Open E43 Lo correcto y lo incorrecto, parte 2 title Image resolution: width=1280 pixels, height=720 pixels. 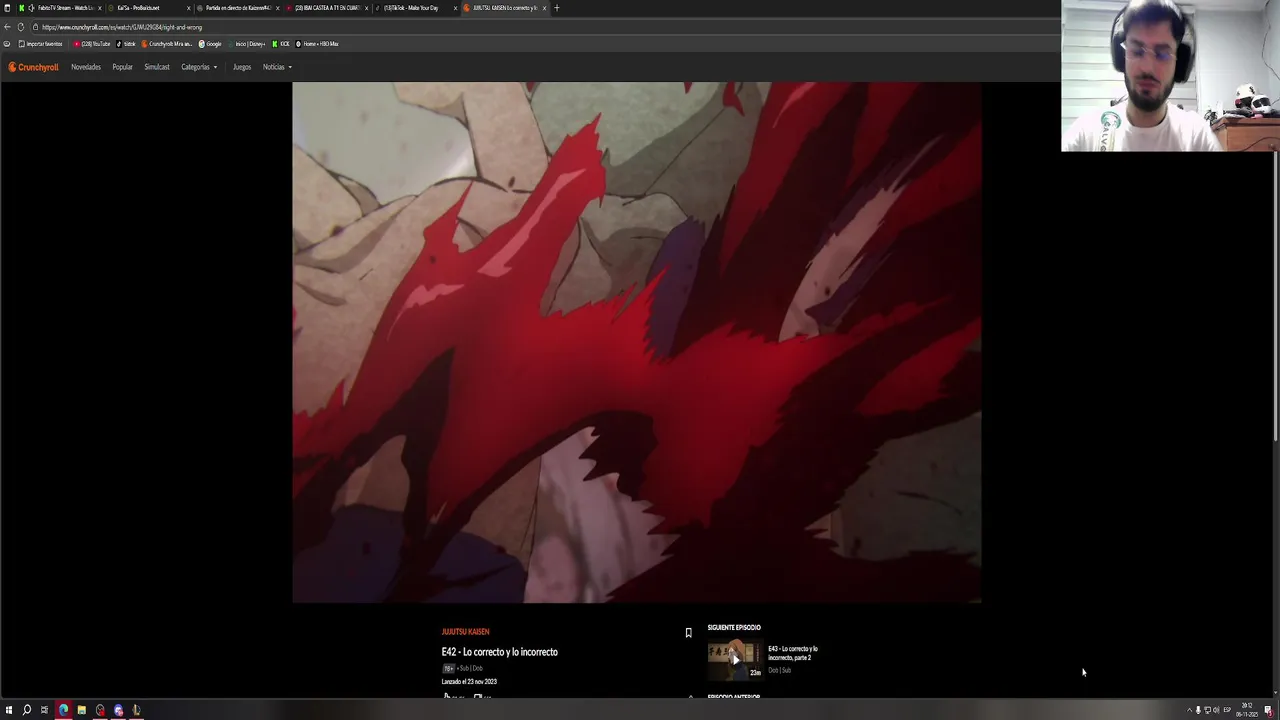pos(793,653)
